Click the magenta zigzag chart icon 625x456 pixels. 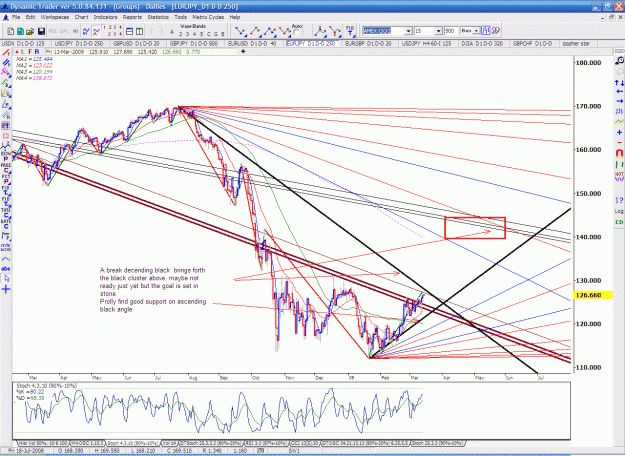(x=96, y=31)
